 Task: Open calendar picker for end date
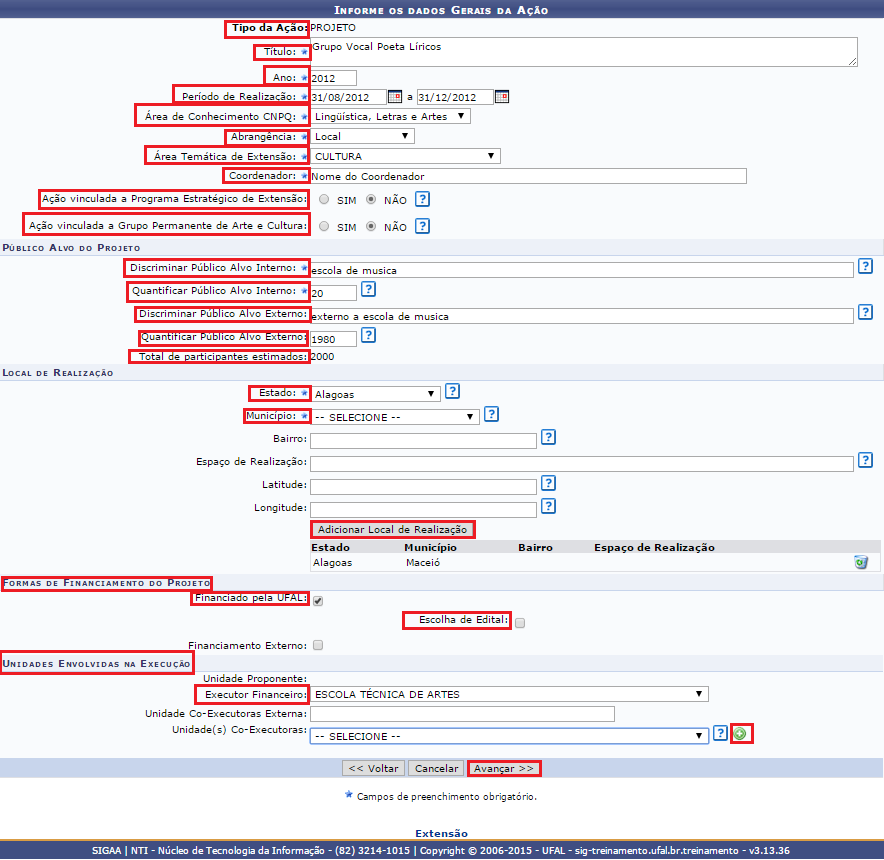point(501,97)
